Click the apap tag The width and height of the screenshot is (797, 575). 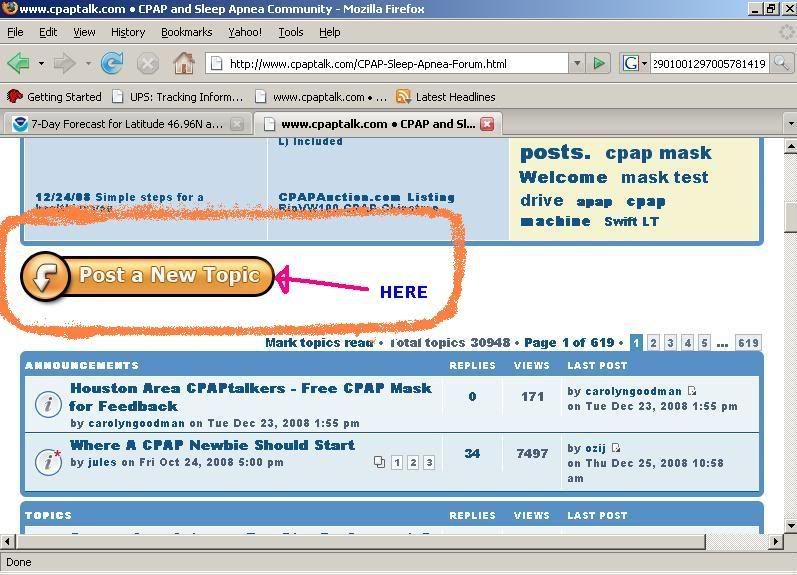click(x=594, y=202)
